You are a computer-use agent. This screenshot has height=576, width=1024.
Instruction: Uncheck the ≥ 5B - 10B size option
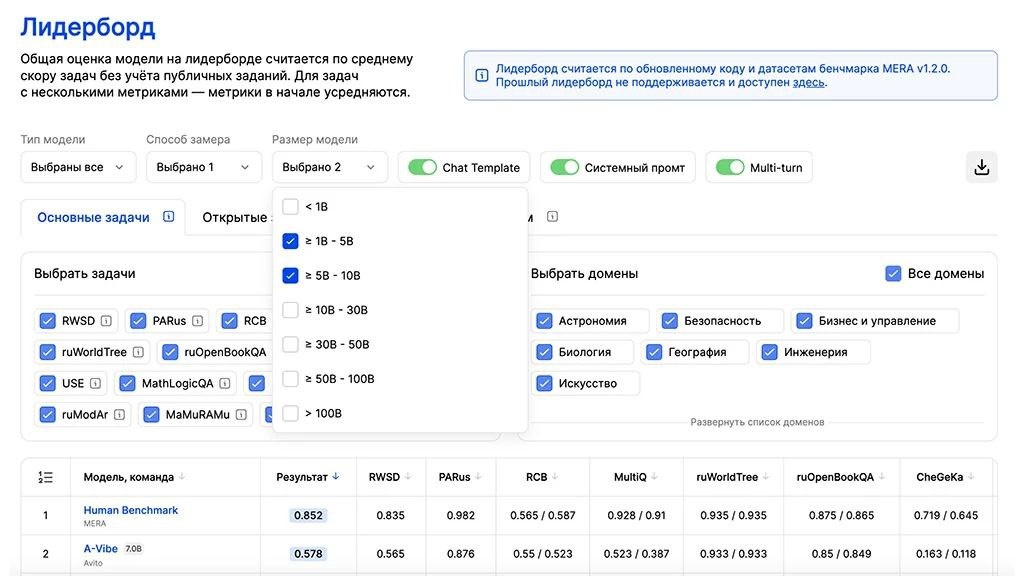point(291,276)
